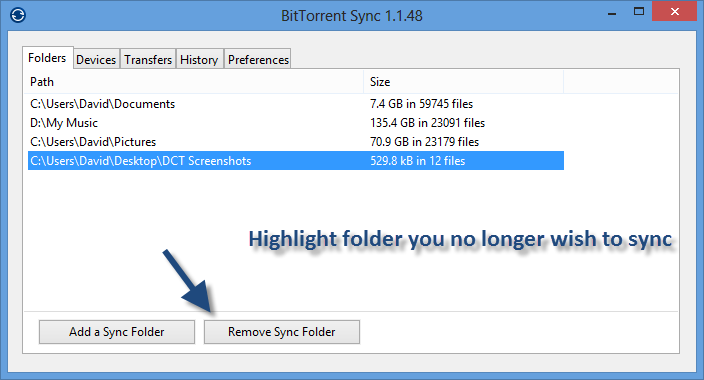Image resolution: width=704 pixels, height=380 pixels.
Task: Select the Folders tab
Action: [47, 57]
